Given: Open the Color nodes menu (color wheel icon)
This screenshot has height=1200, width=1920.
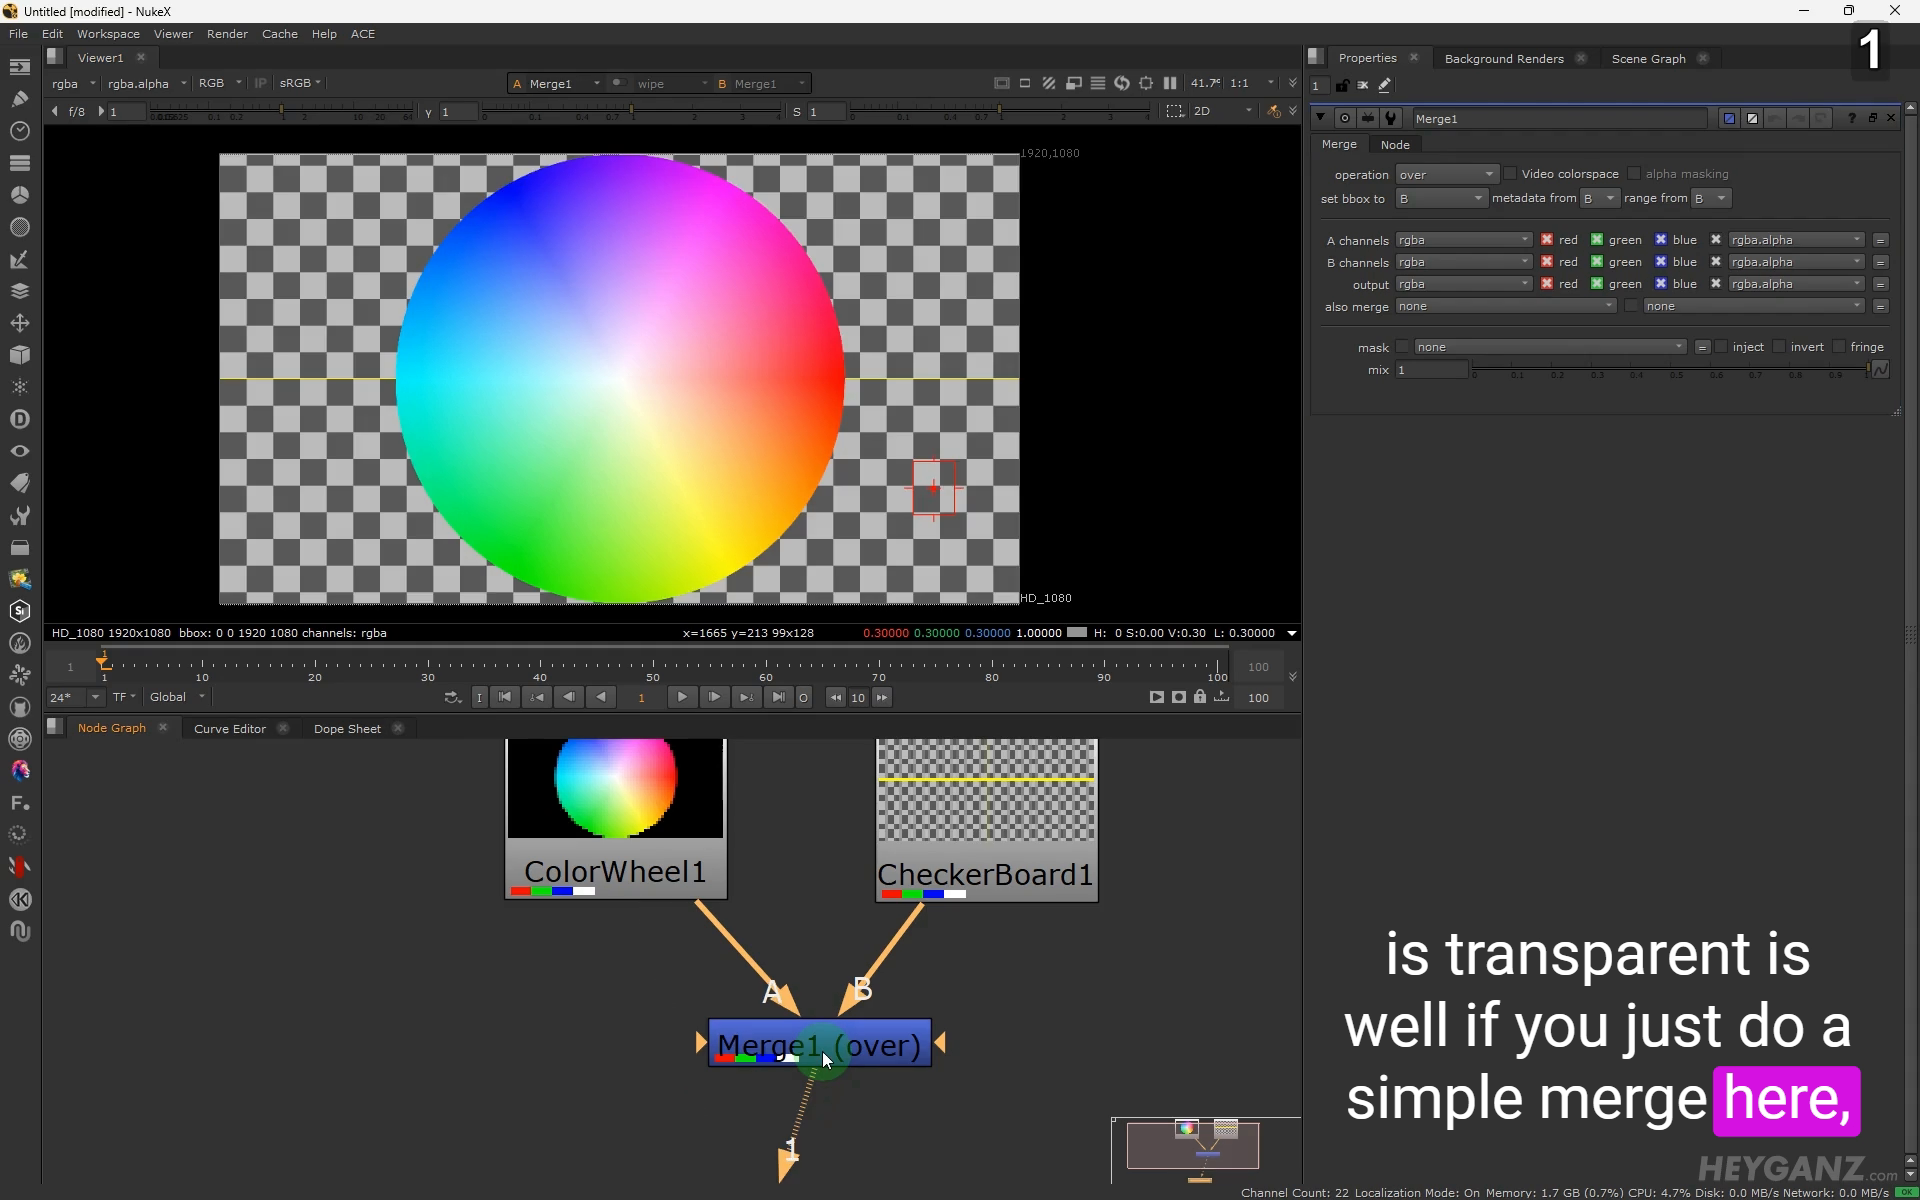Looking at the screenshot, I should pyautogui.click(x=20, y=194).
